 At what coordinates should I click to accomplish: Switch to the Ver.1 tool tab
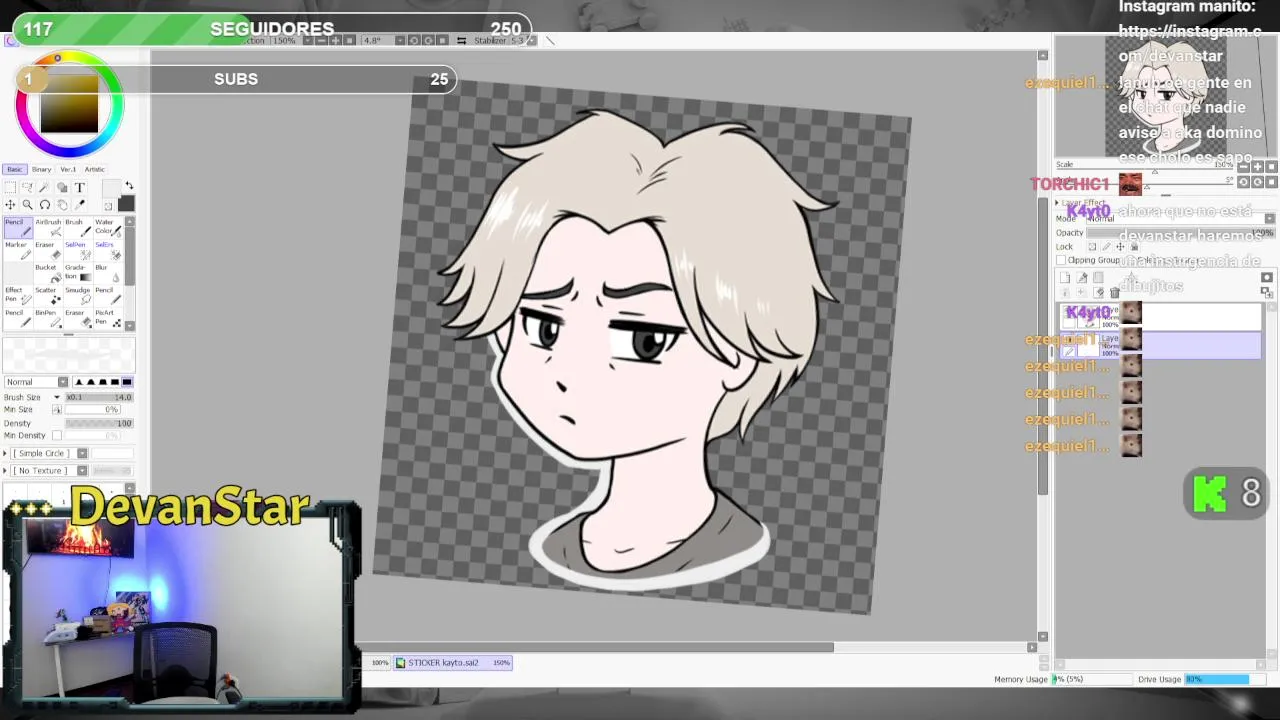68,169
